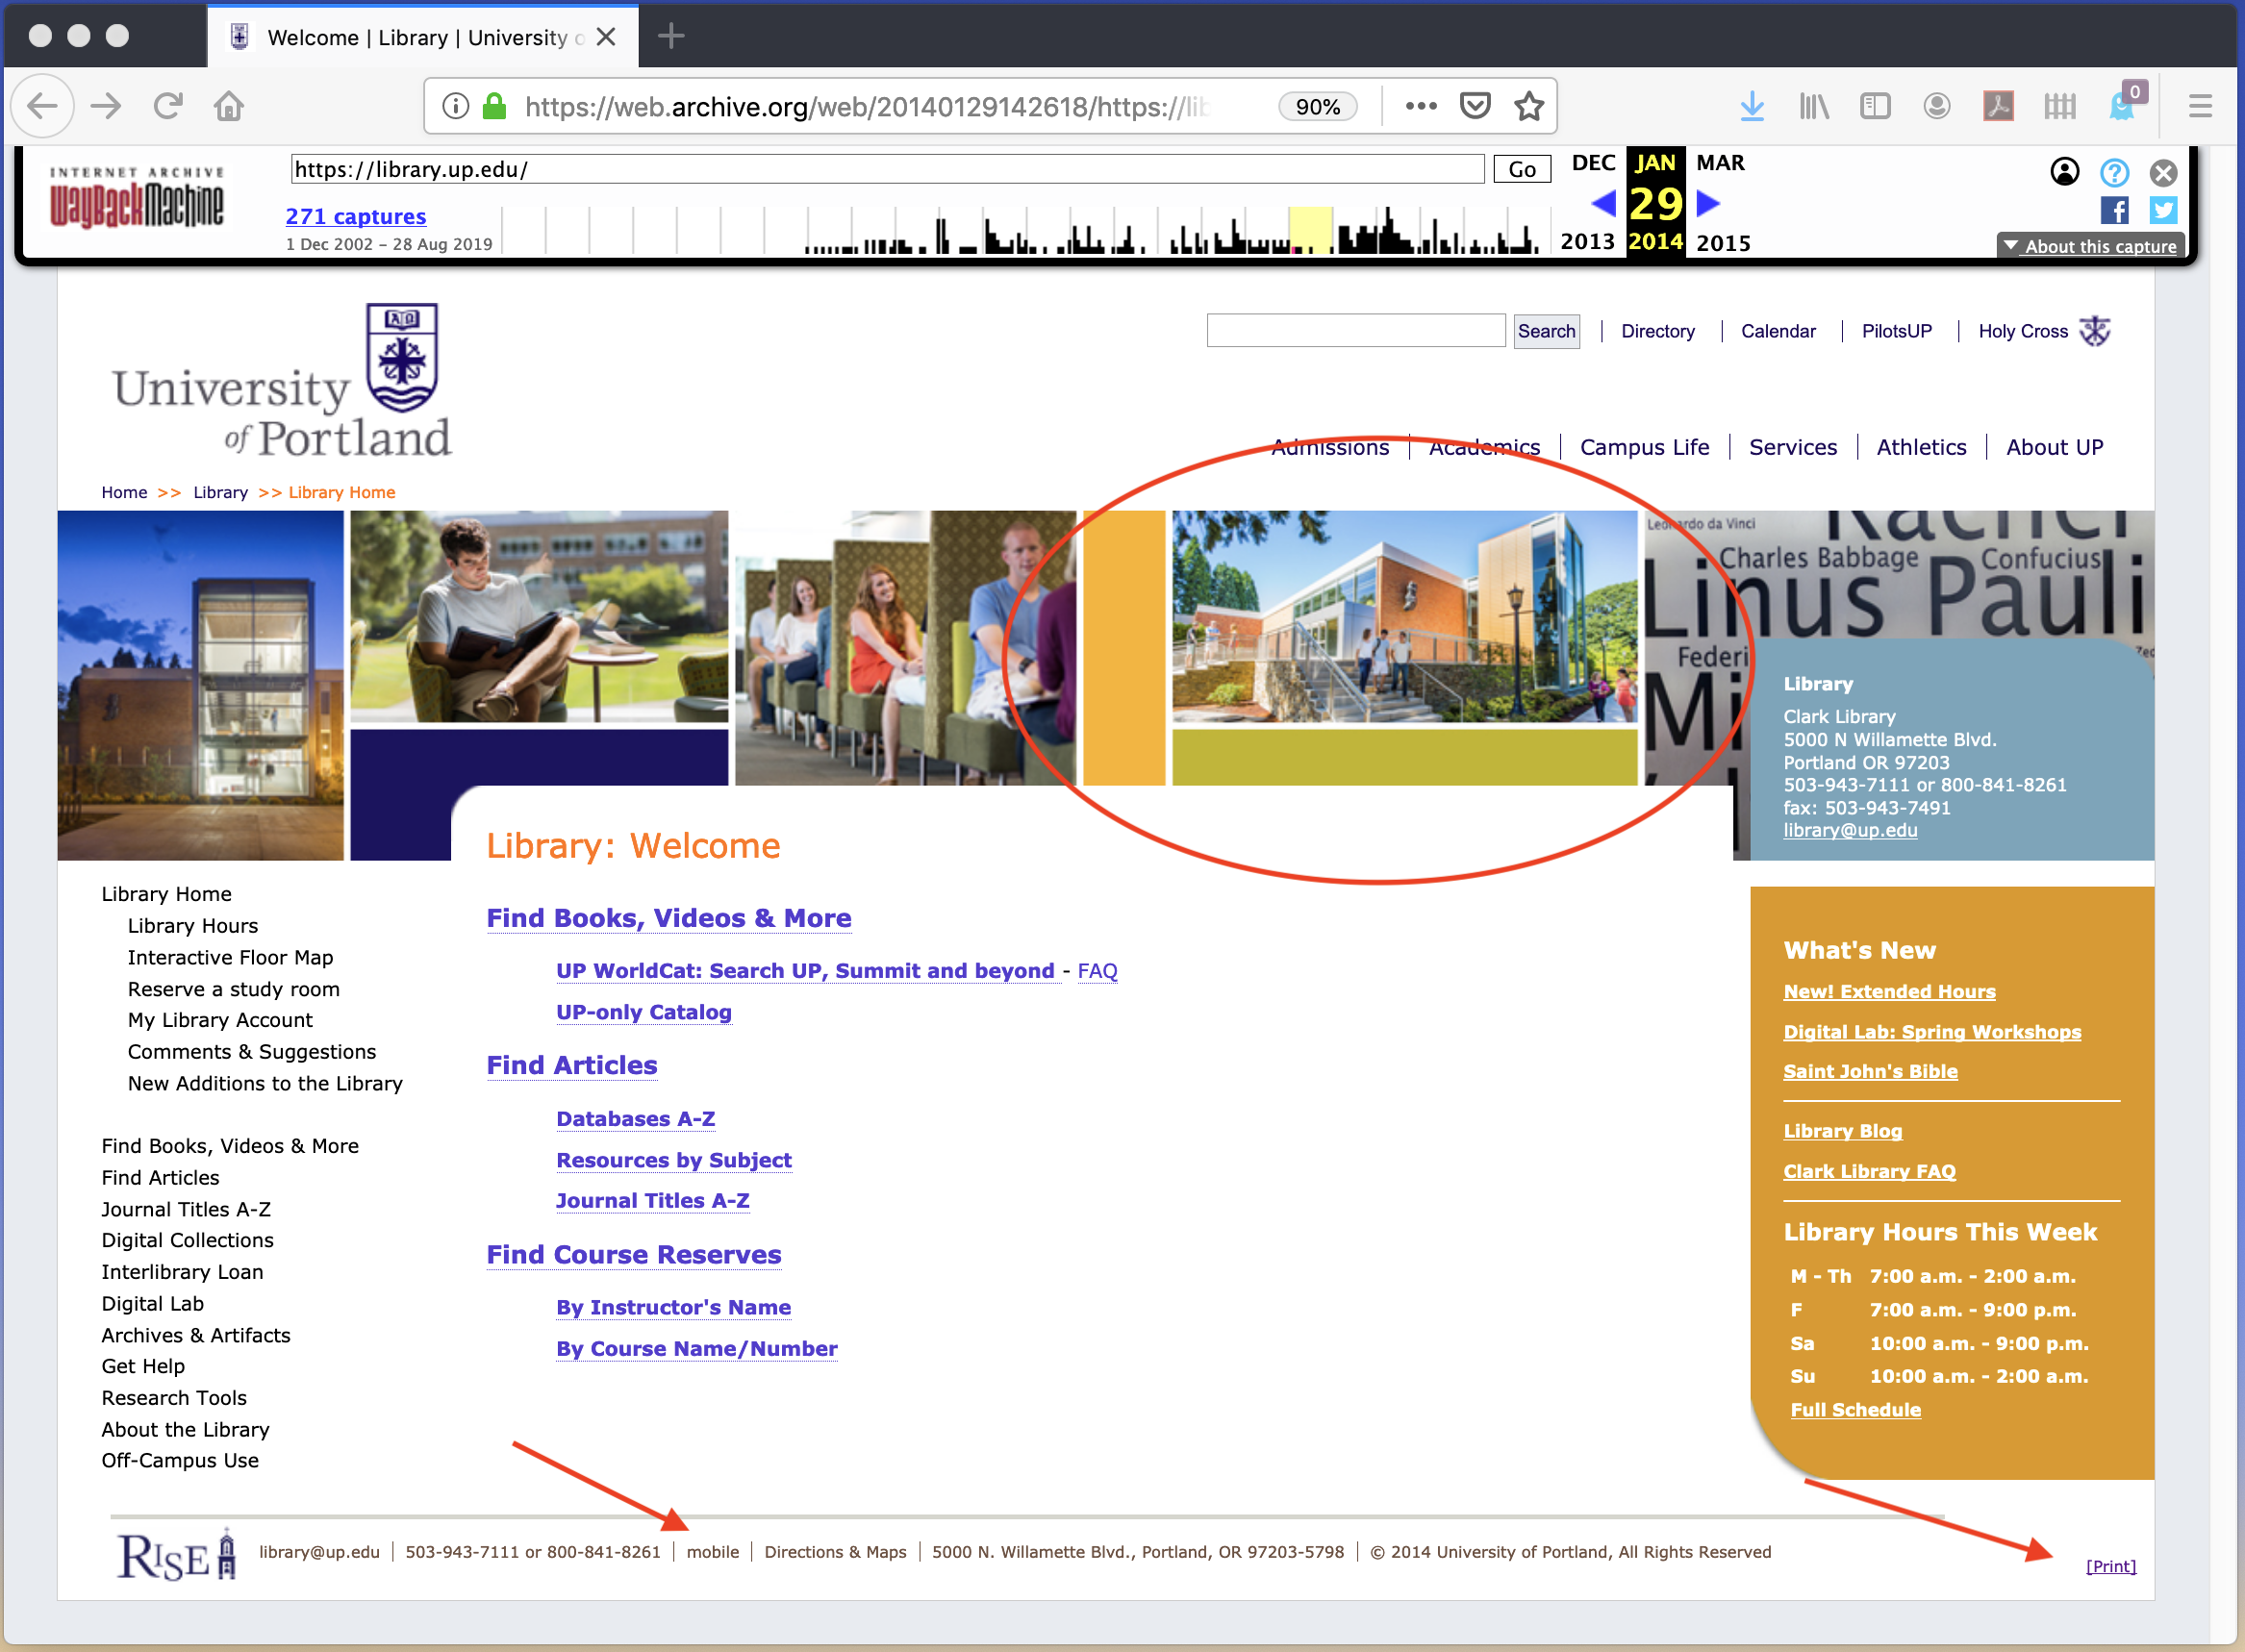Close the Welcome Library tab
Screen dimensions: 2245x1652
click(x=605, y=37)
